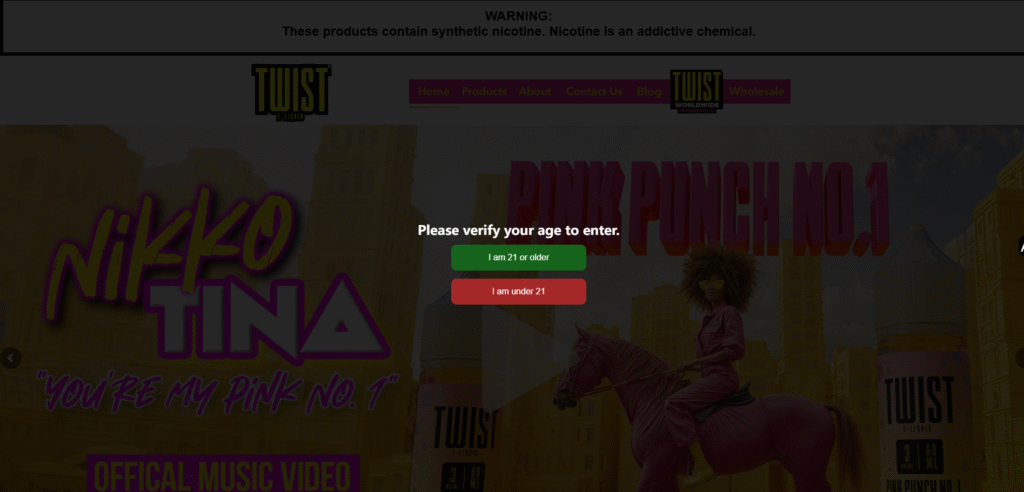The height and width of the screenshot is (492, 1024).
Task: Select Contact Us in the navigation bar
Action: point(594,91)
